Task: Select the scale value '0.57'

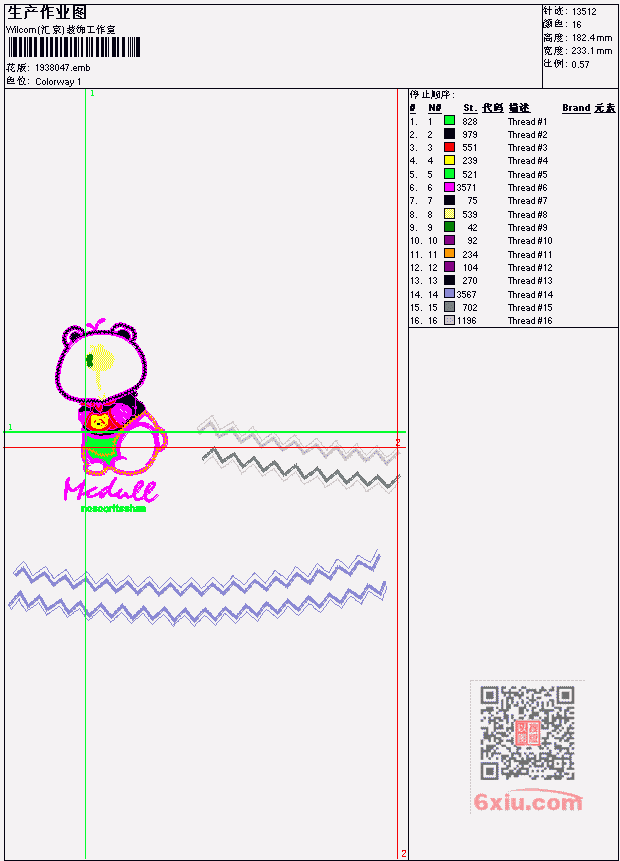Action: pos(580,64)
